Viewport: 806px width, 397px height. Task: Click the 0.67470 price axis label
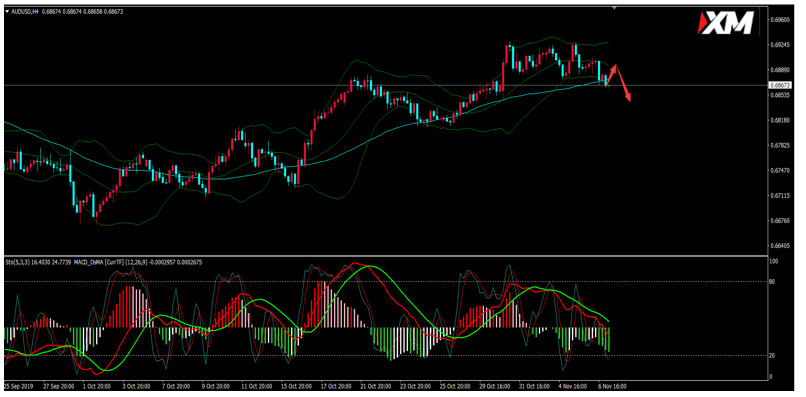[780, 170]
